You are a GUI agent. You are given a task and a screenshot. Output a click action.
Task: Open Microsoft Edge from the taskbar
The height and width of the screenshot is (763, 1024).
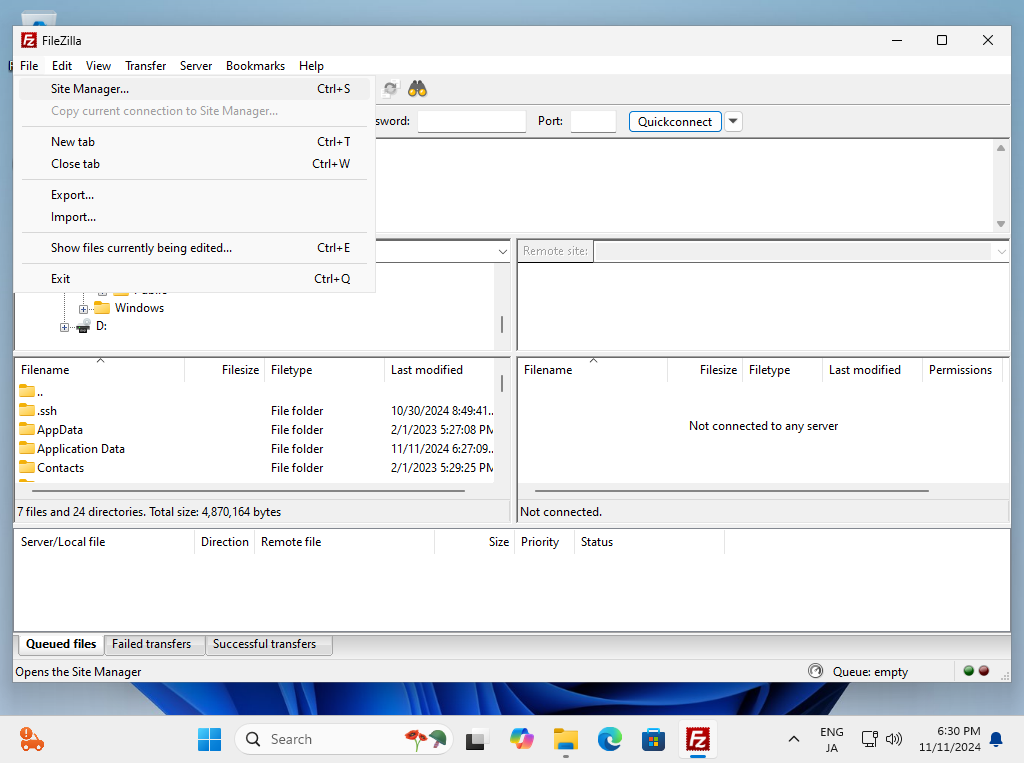610,739
